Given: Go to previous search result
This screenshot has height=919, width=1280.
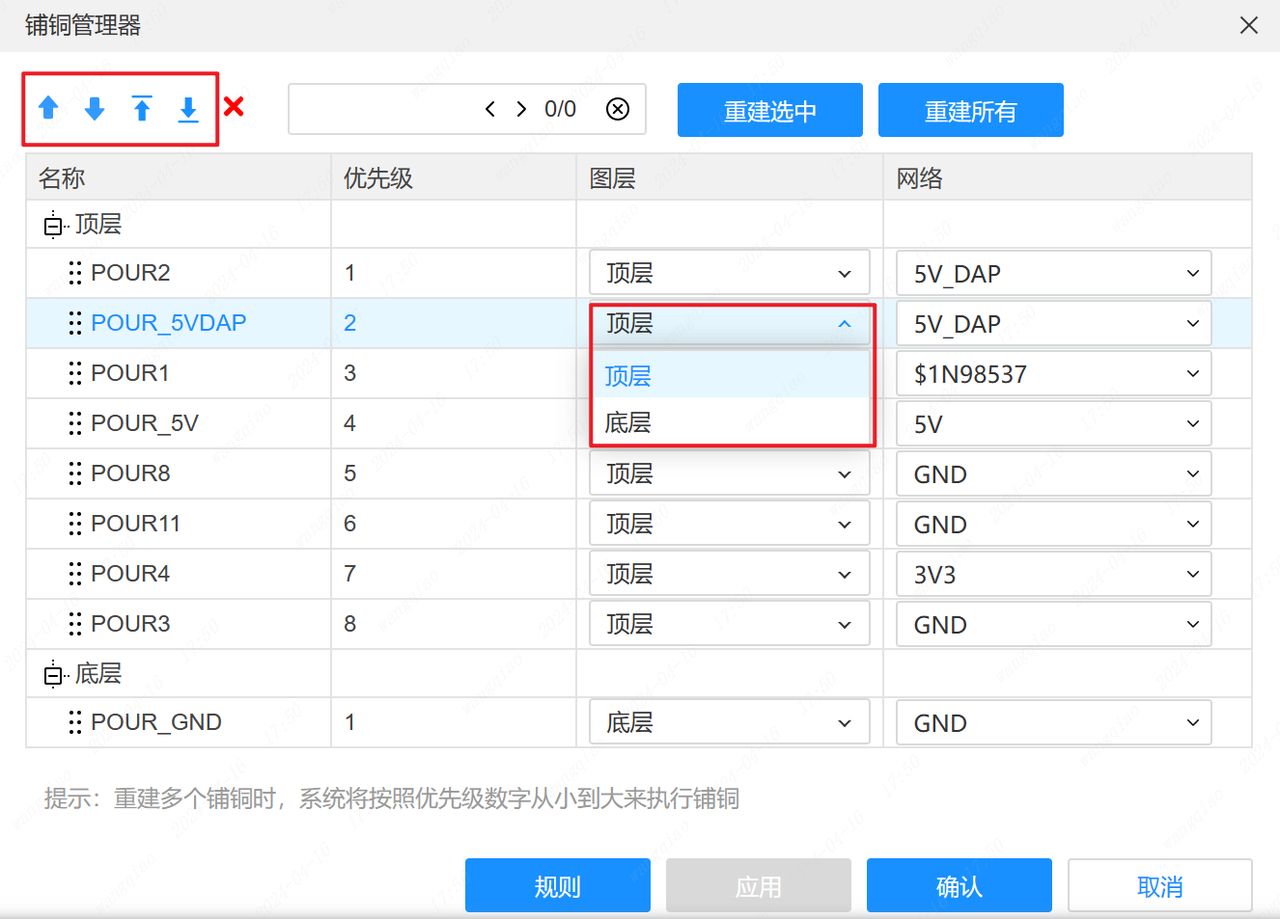Looking at the screenshot, I should 490,109.
